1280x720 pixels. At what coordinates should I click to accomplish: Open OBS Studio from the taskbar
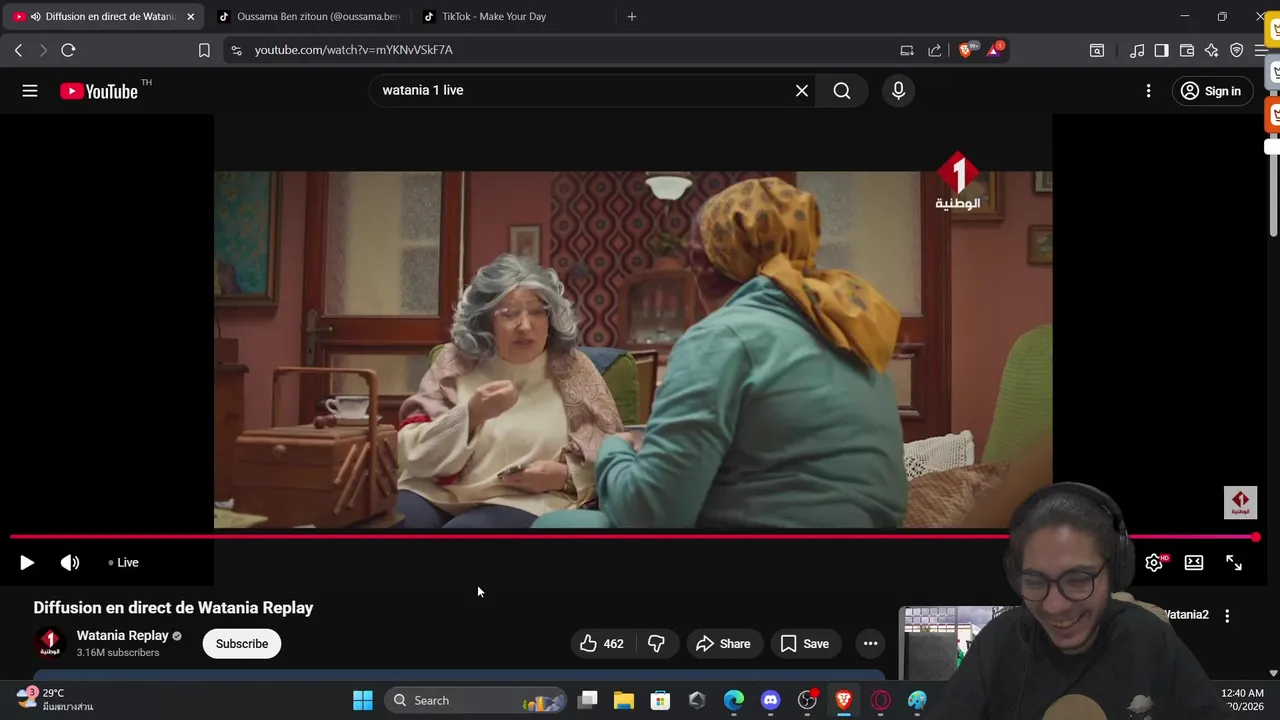tap(807, 700)
